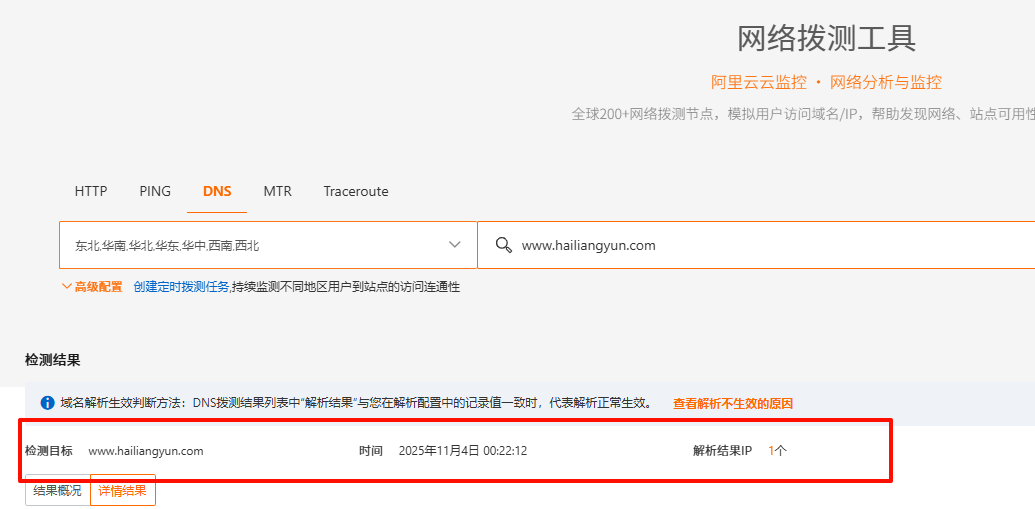This screenshot has height=509, width=1035.
Task: Click the 阿里云云监控 link
Action: pos(759,82)
